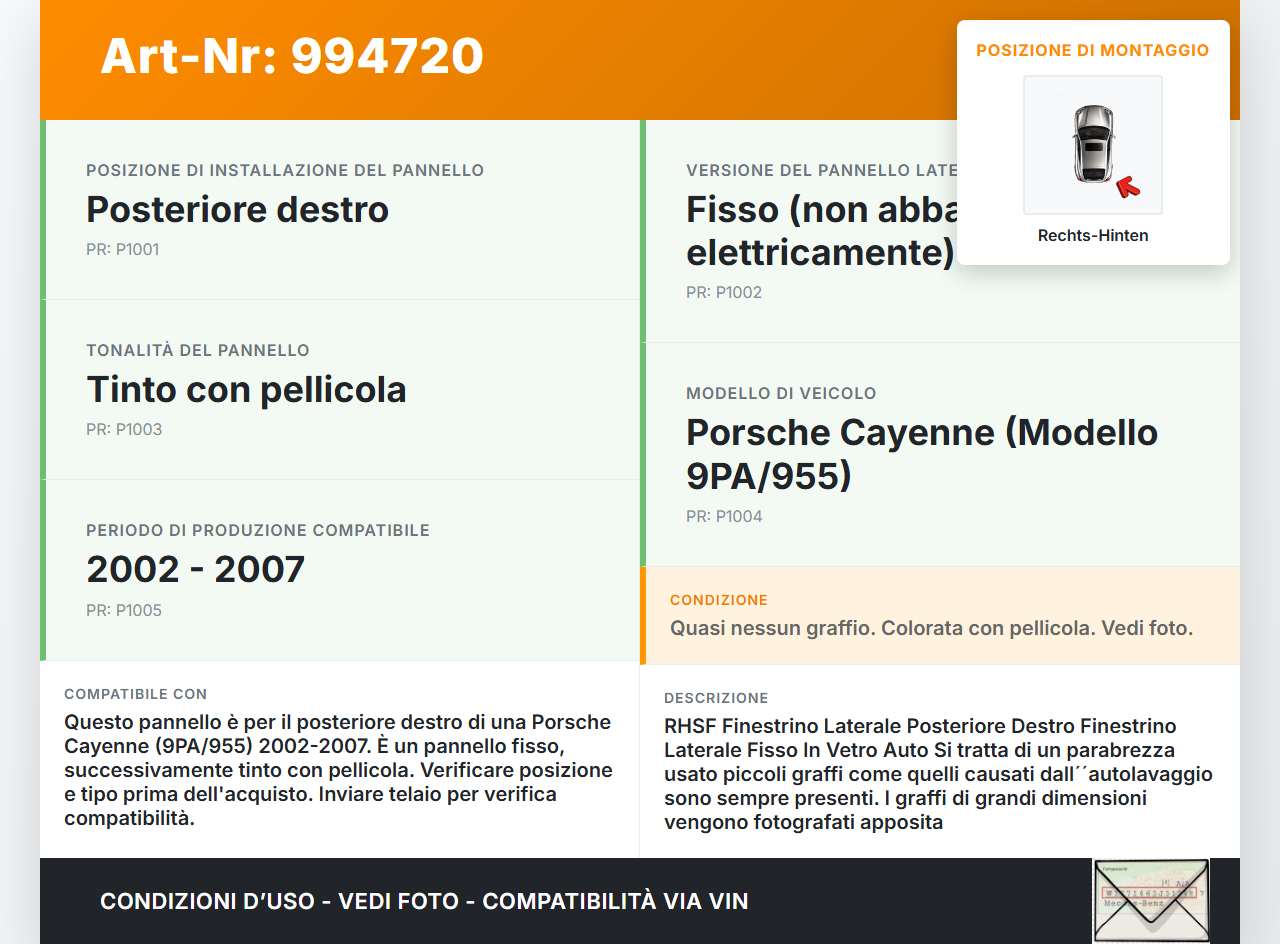1280x944 pixels.
Task: Click the red arrow on the car diagram
Action: [1128, 186]
